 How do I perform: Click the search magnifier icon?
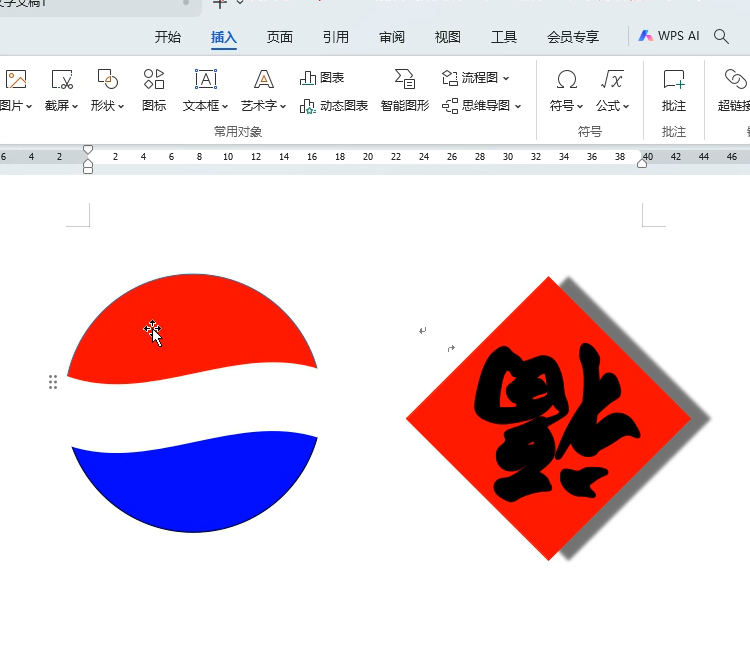click(x=721, y=36)
